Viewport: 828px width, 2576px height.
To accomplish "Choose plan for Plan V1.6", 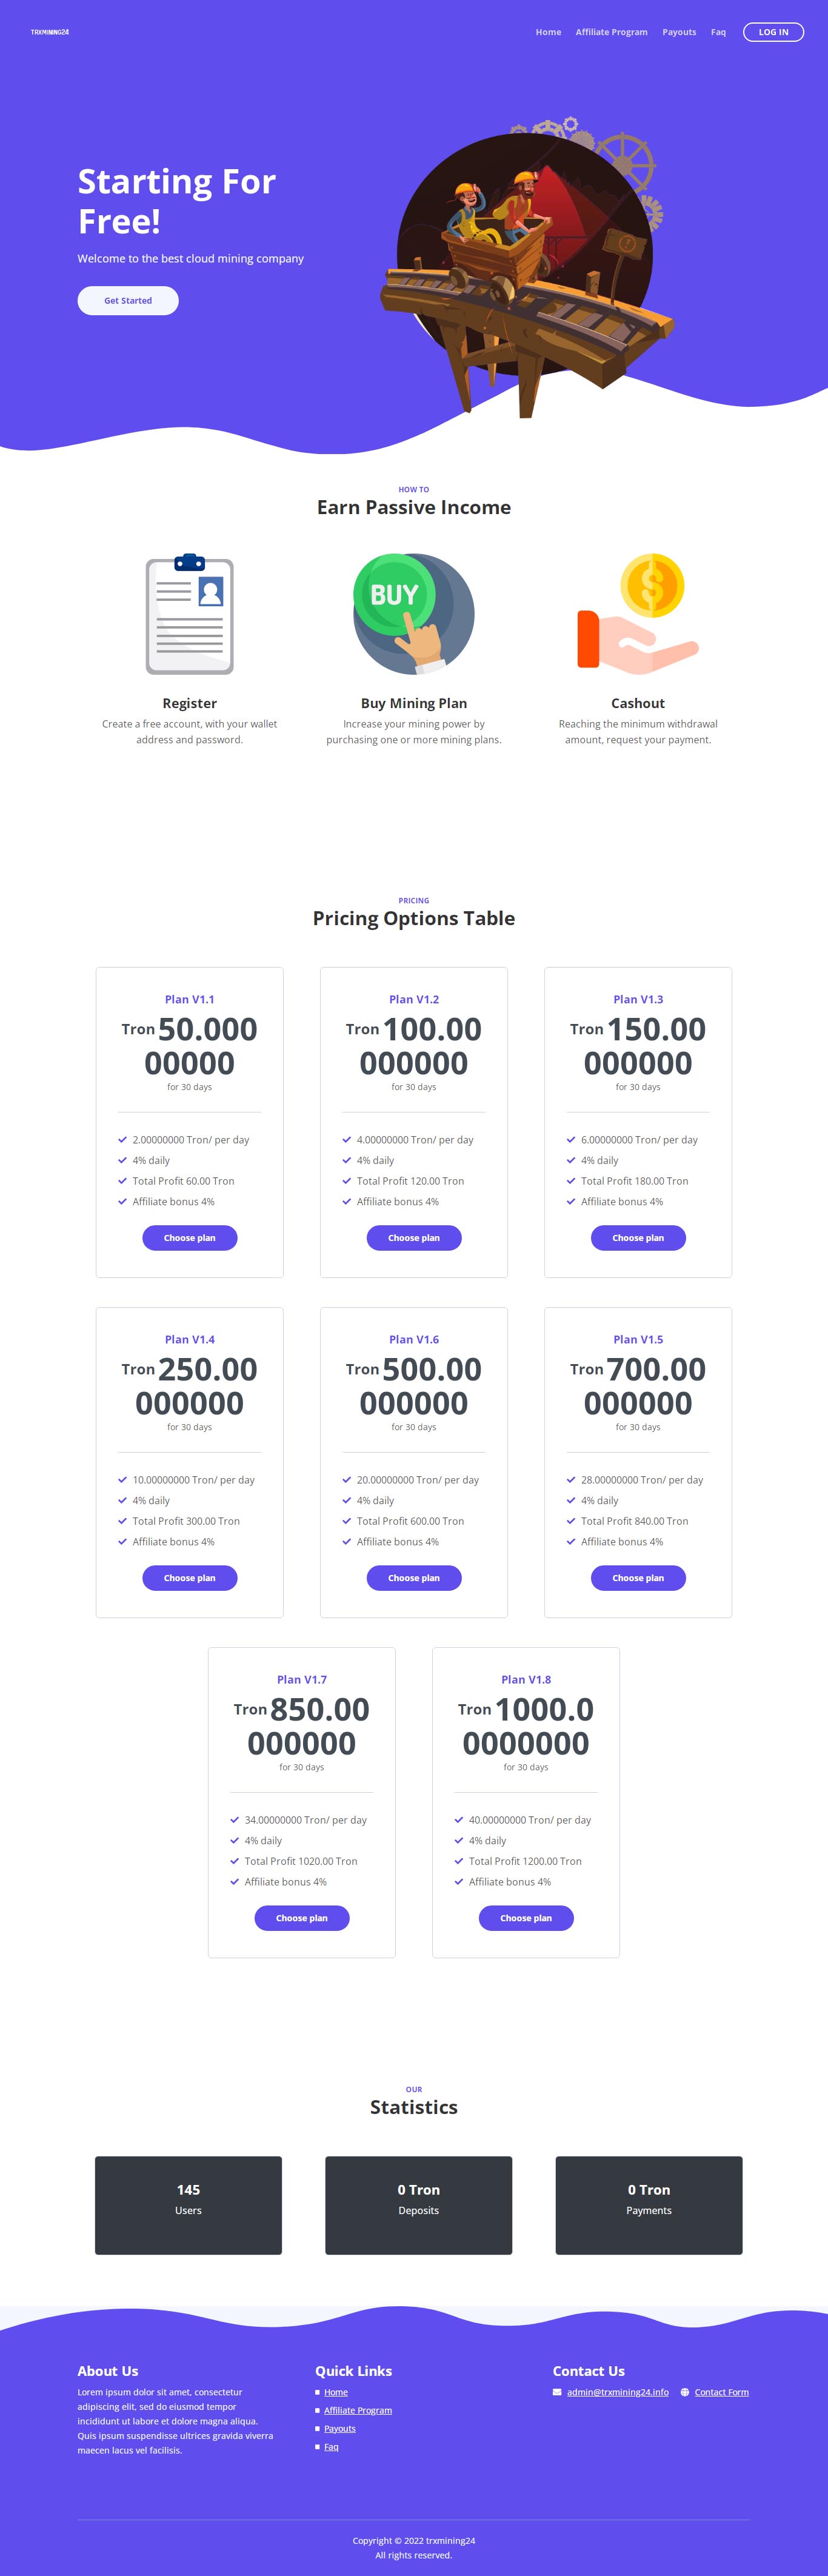I will click(414, 1577).
